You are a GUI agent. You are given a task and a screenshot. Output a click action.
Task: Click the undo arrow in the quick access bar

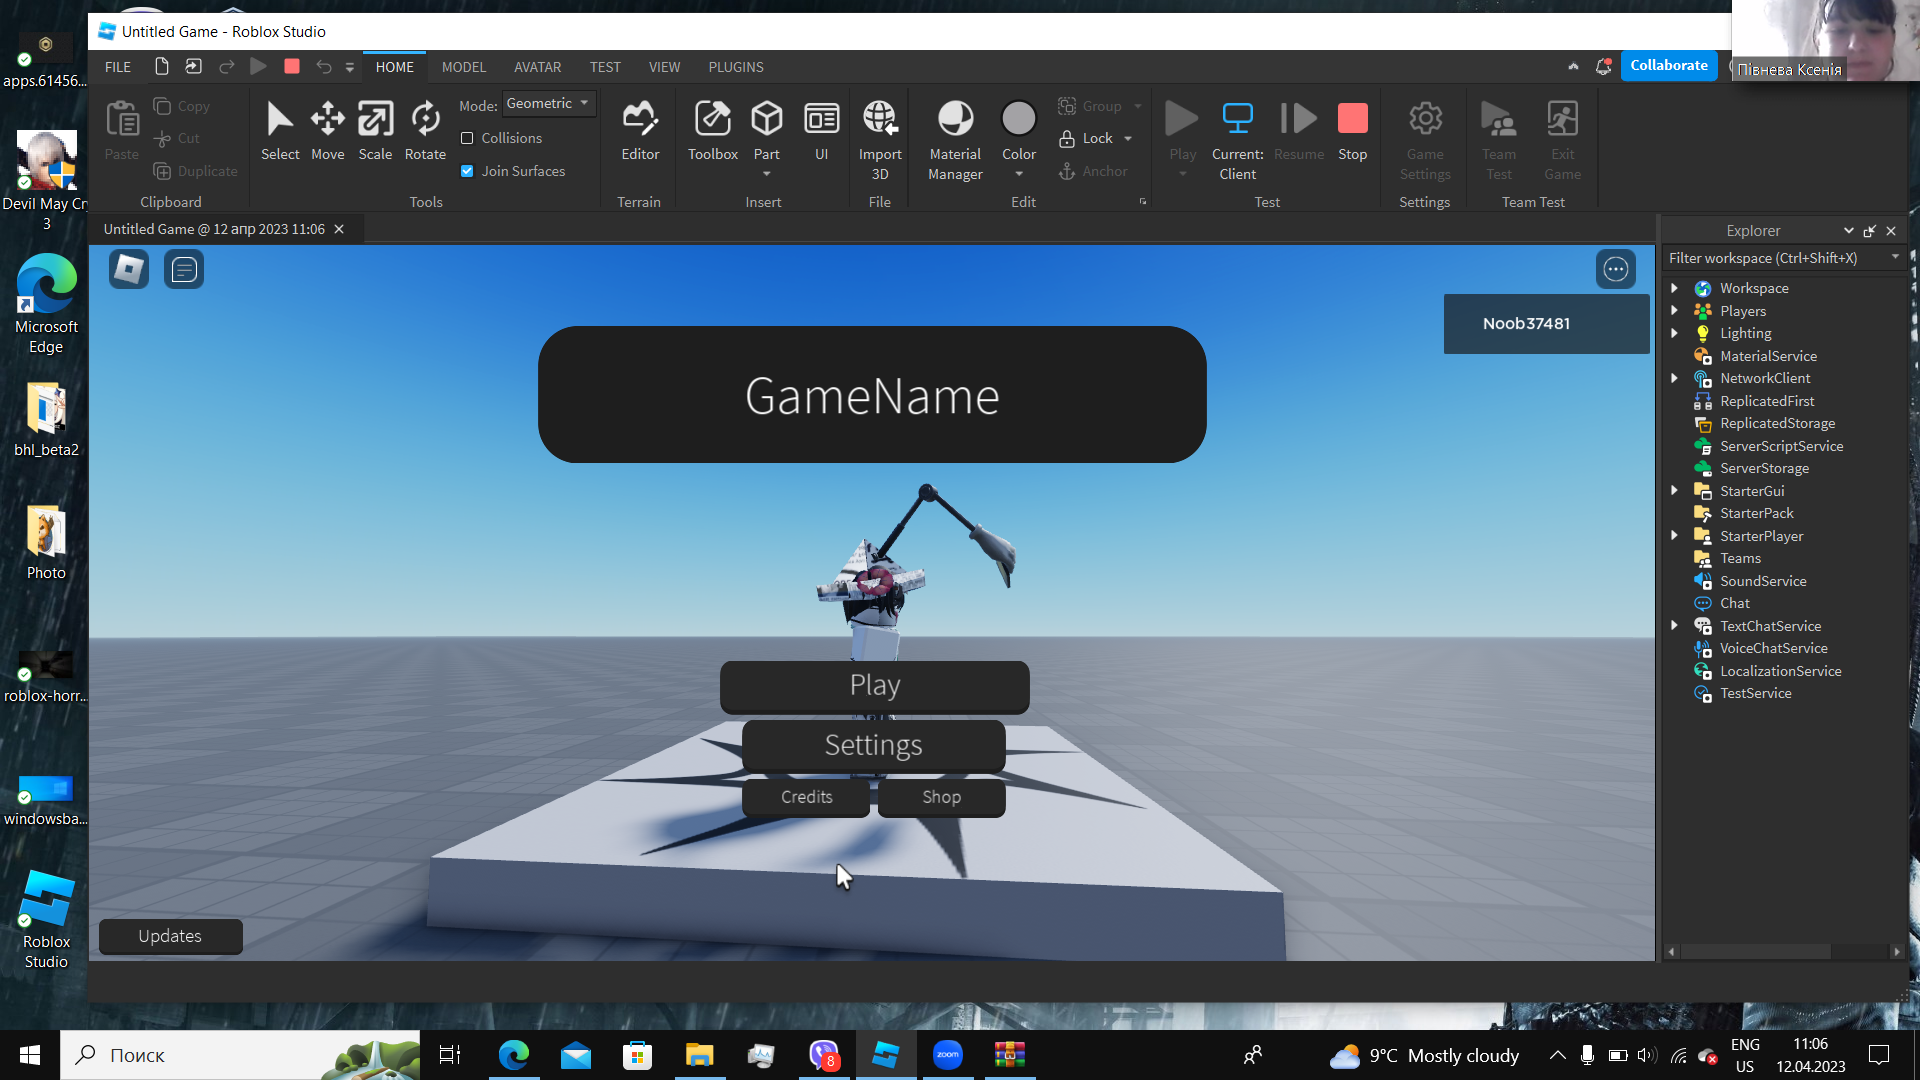[x=324, y=66]
